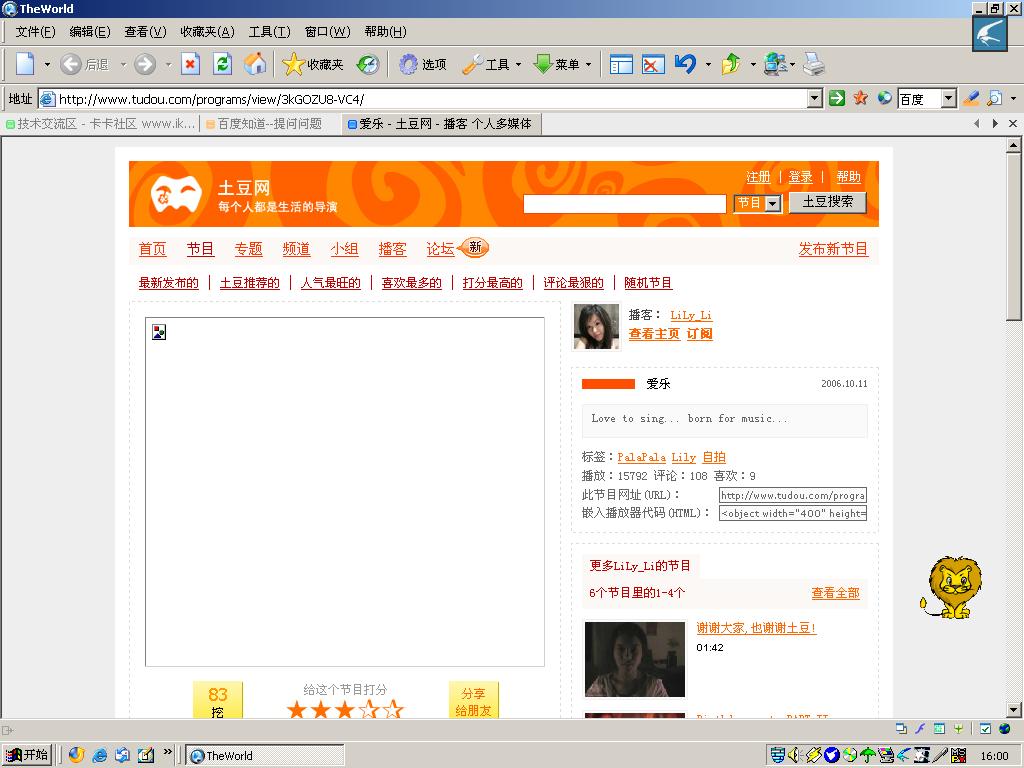1024x768 pixels.
Task: Open Favorites star button
Action: [313, 64]
